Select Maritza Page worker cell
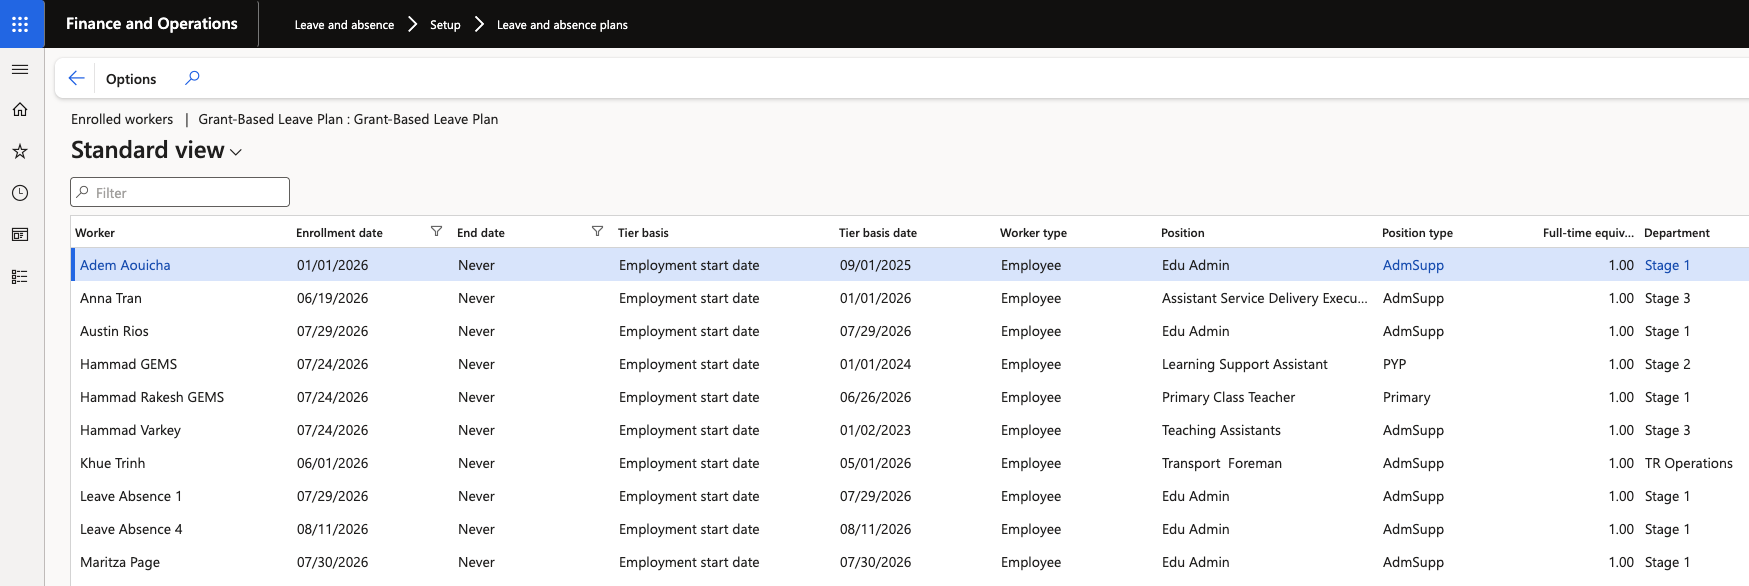The width and height of the screenshot is (1749, 586). (120, 562)
